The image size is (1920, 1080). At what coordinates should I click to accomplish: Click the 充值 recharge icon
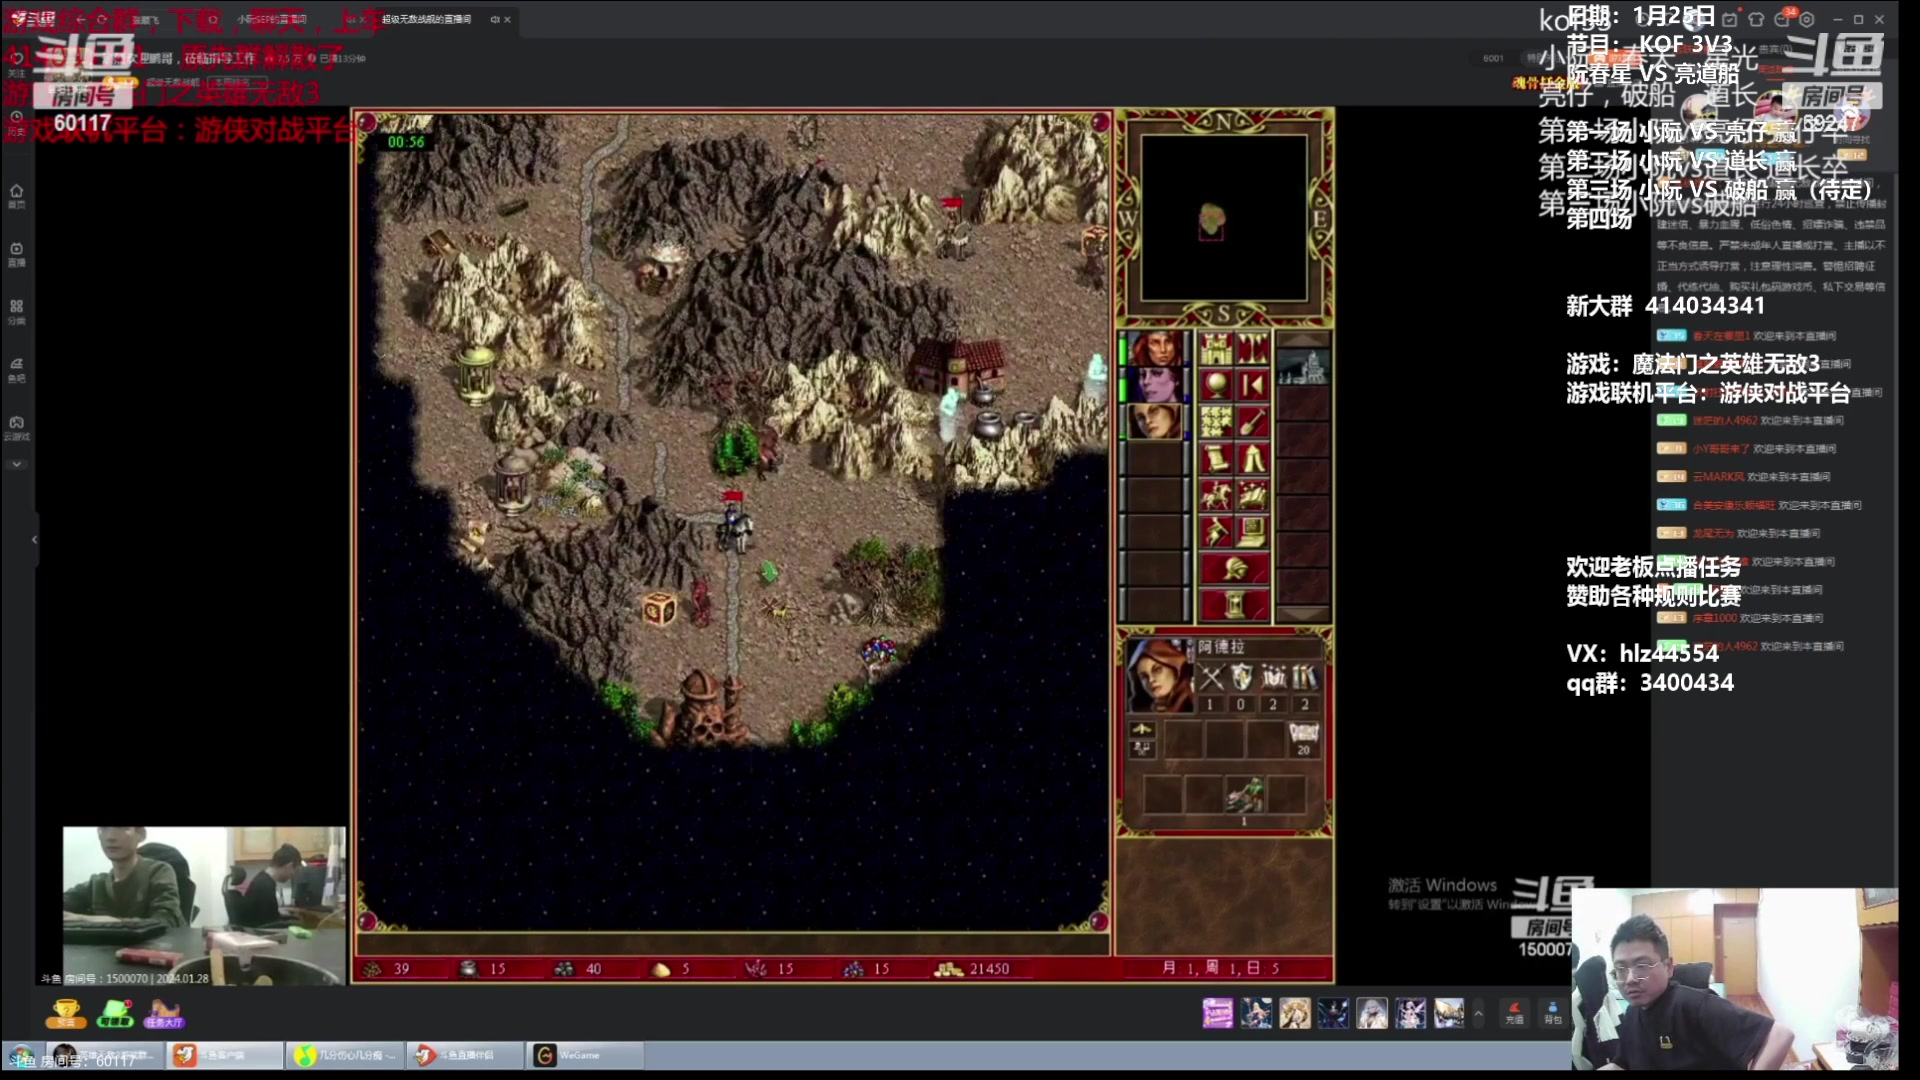pyautogui.click(x=1514, y=1013)
